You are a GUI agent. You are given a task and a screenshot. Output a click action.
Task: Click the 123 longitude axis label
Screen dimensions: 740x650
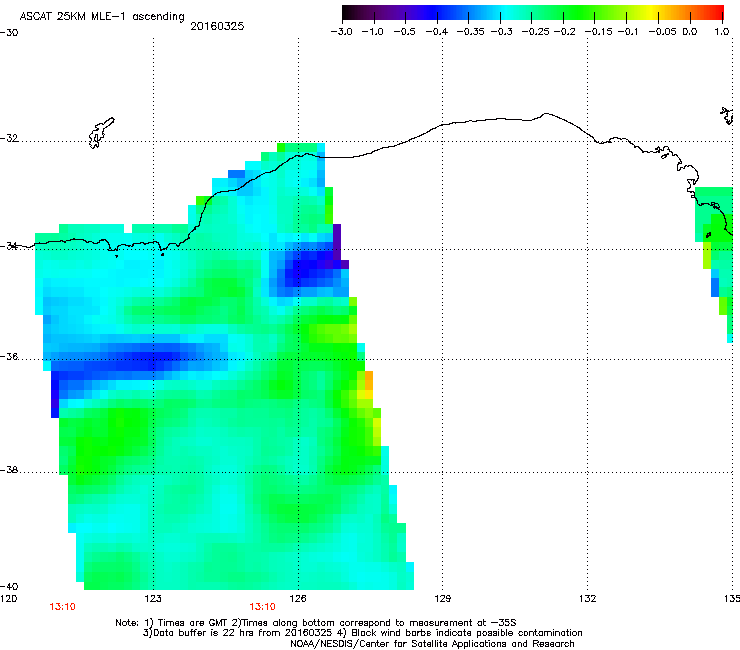(153, 599)
